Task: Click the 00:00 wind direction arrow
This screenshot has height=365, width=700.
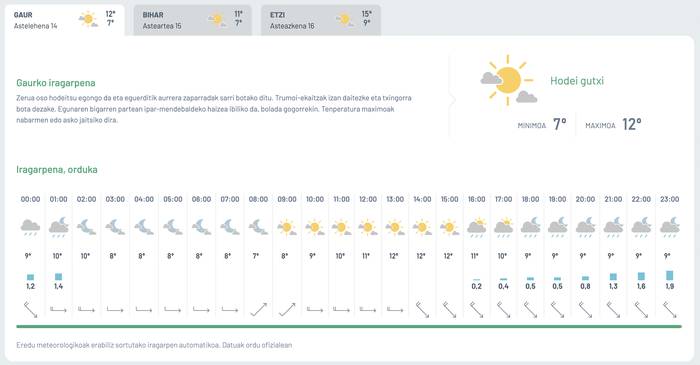Action: pyautogui.click(x=30, y=309)
